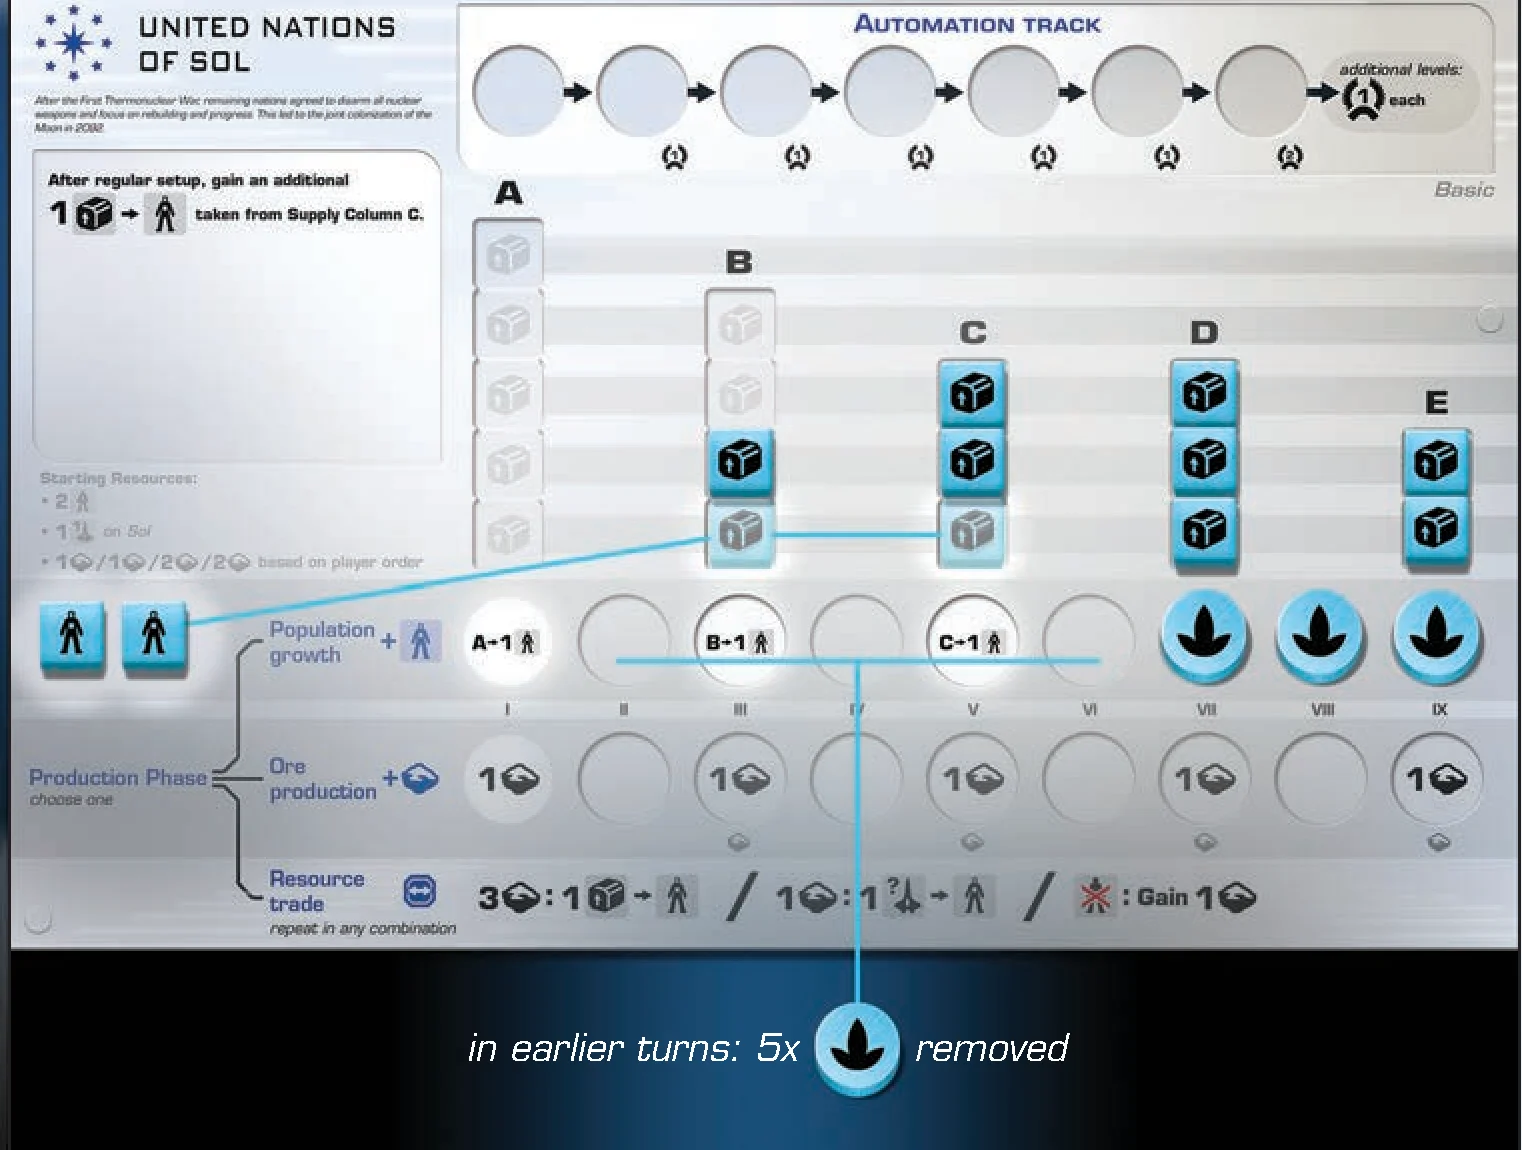
Task: Click the topmost faded cube in column A
Action: [508, 254]
